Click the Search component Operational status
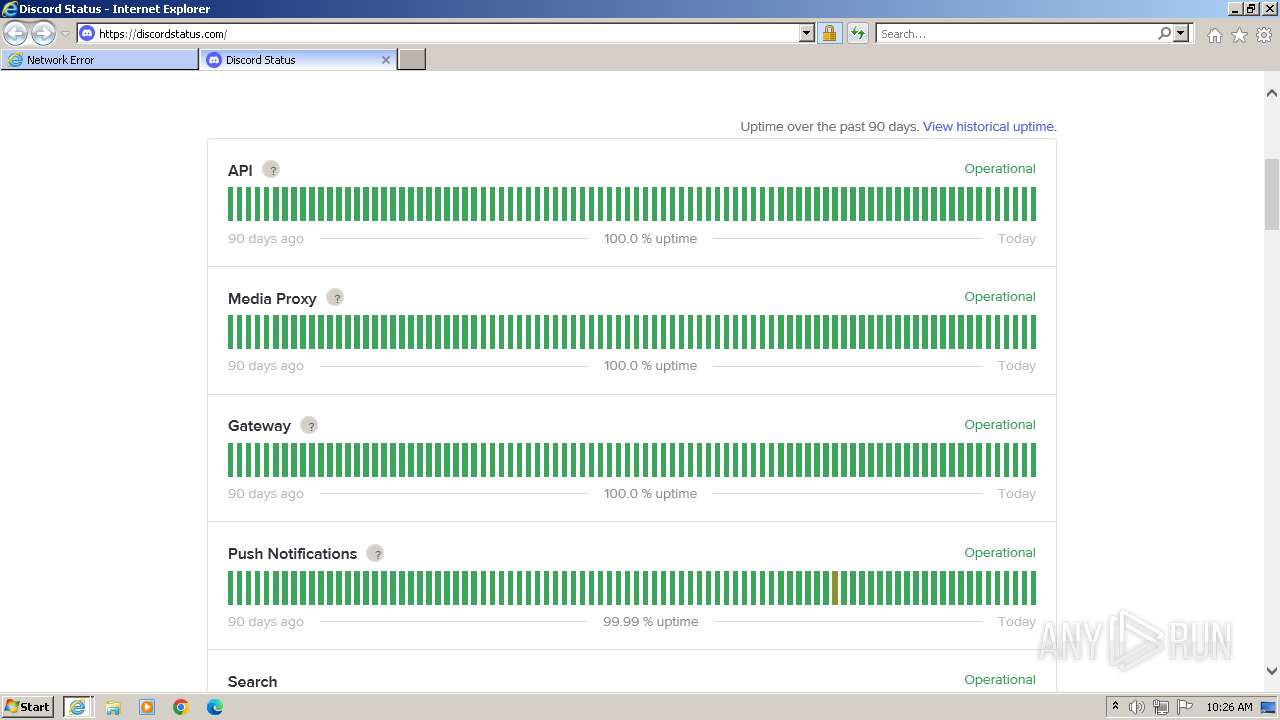The width and height of the screenshot is (1280, 720). [x=999, y=680]
